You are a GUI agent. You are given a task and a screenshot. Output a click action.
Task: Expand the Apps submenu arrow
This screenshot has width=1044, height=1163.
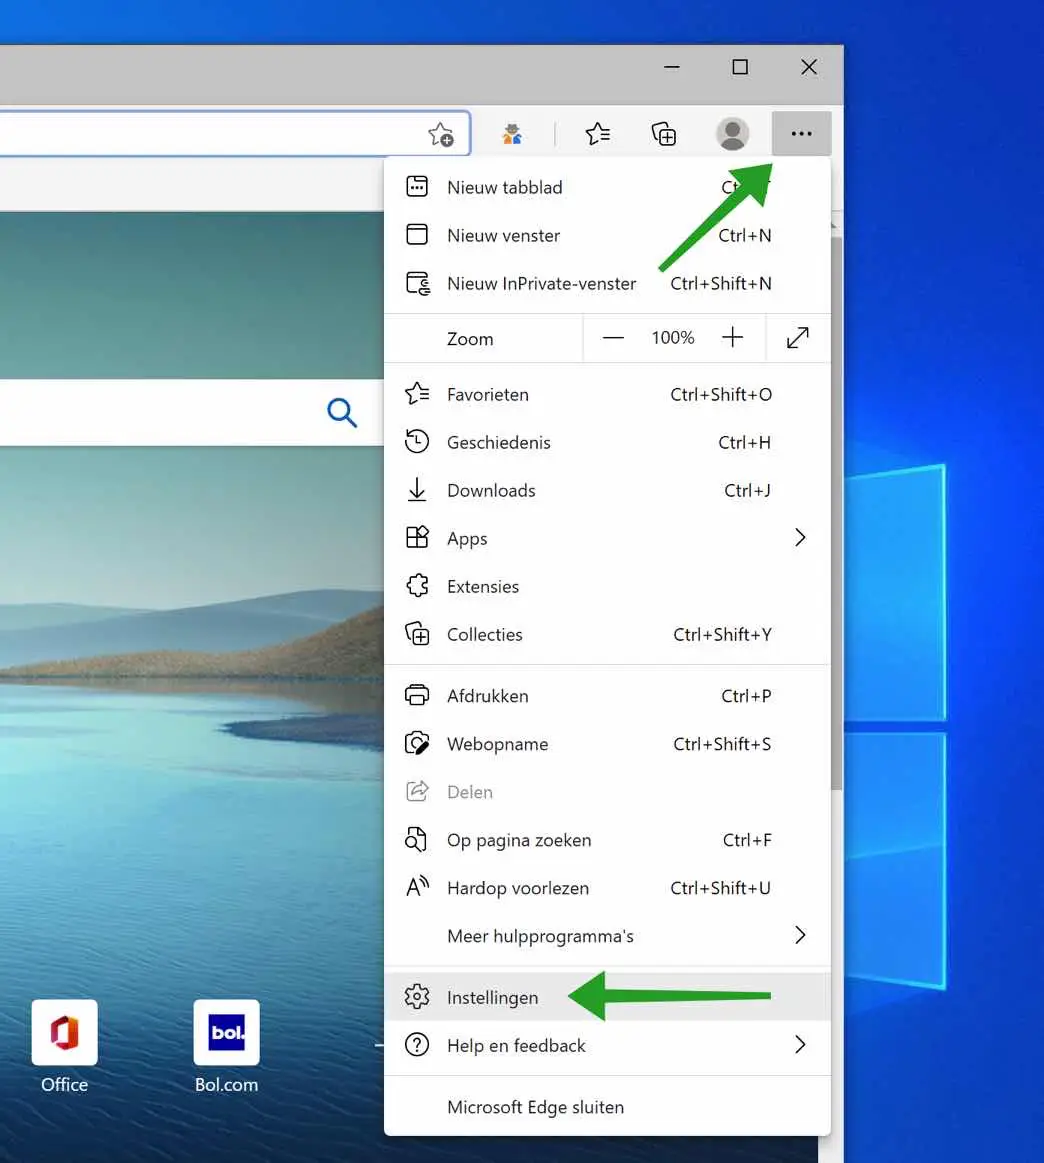[x=800, y=537]
